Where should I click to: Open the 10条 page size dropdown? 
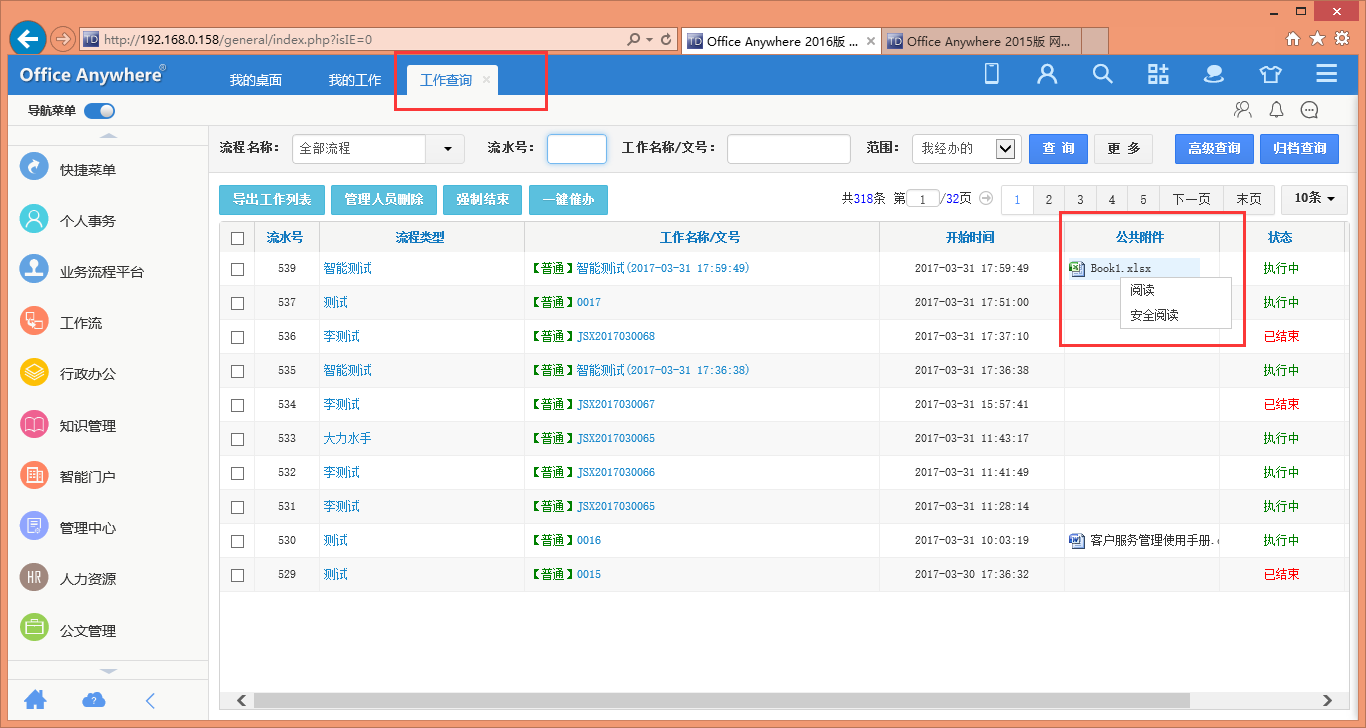coord(1313,199)
